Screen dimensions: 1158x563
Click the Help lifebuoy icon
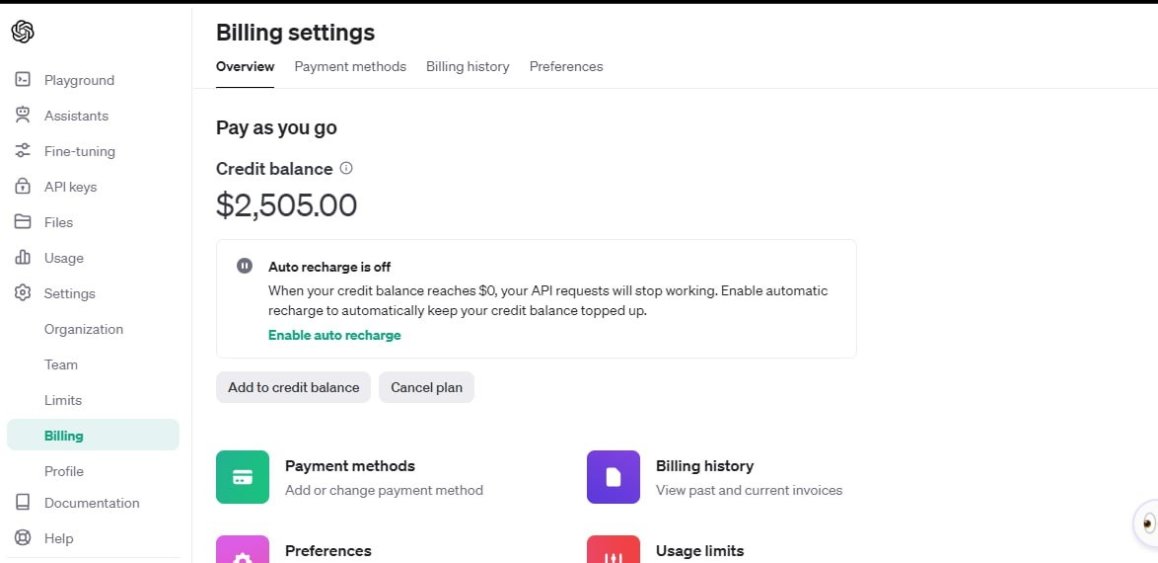tap(23, 538)
